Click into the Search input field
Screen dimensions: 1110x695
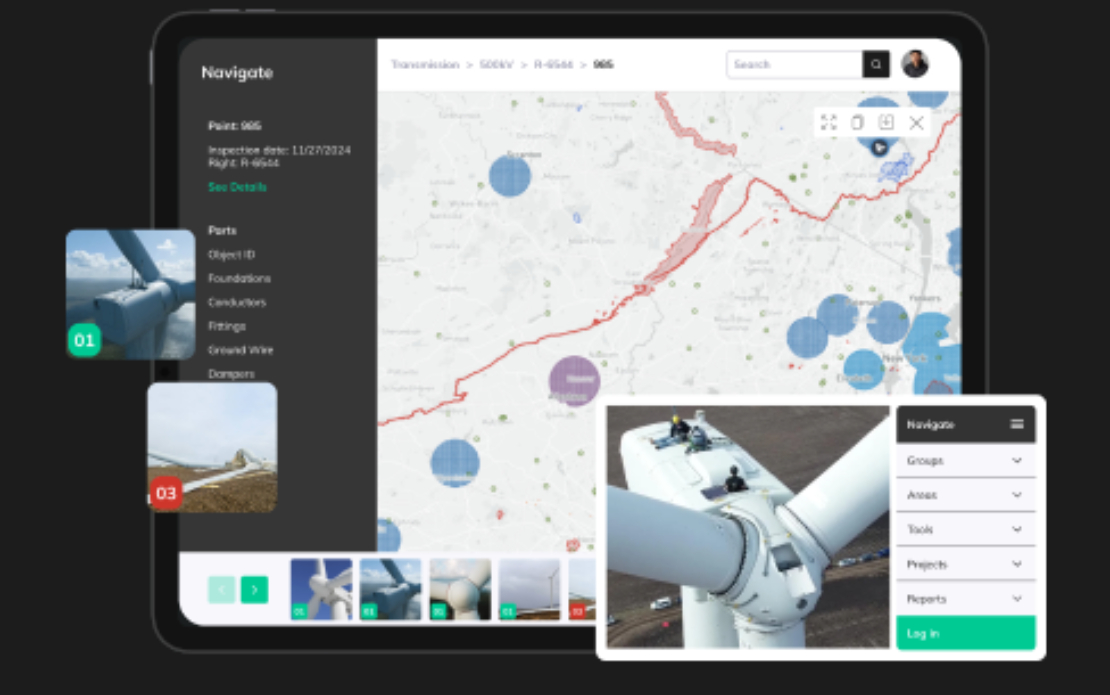[794, 65]
